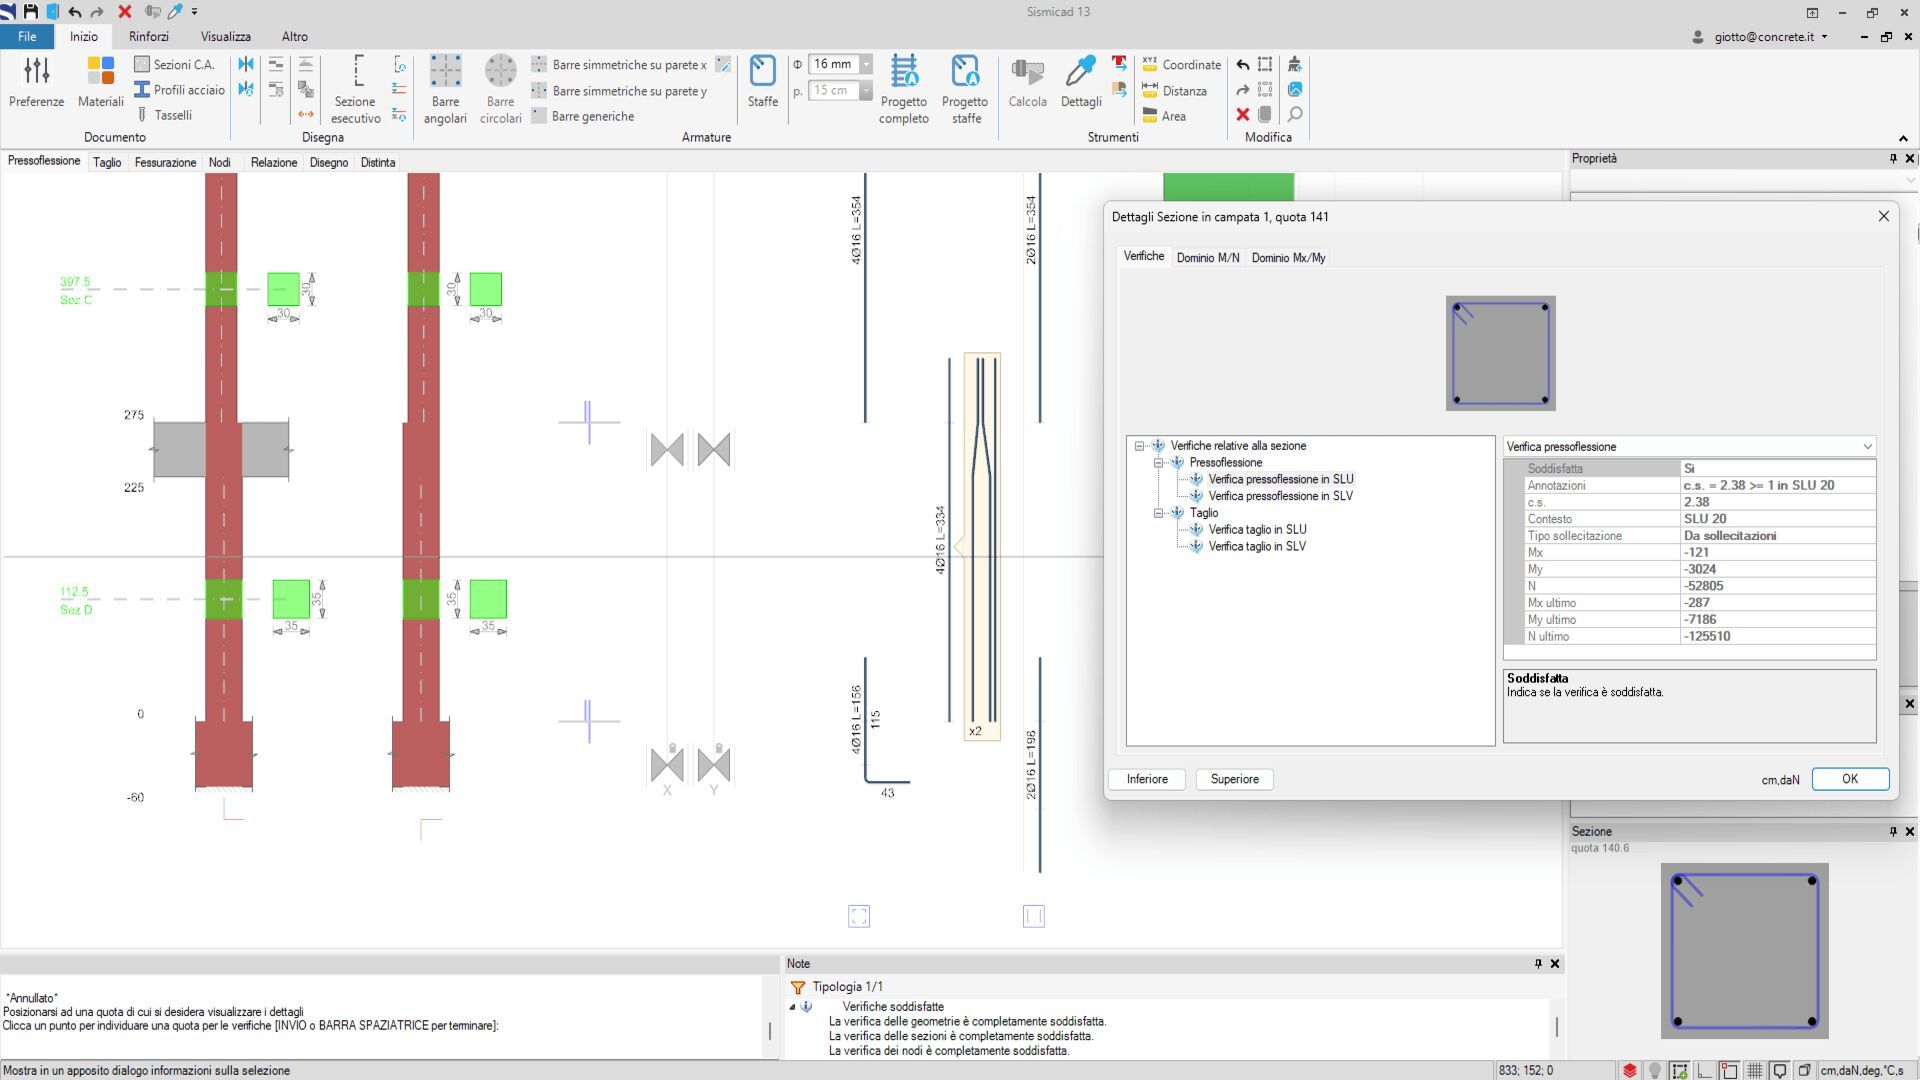Open the Rinforzi ribbon tab
Image resolution: width=1920 pixels, height=1080 pixels.
[148, 36]
